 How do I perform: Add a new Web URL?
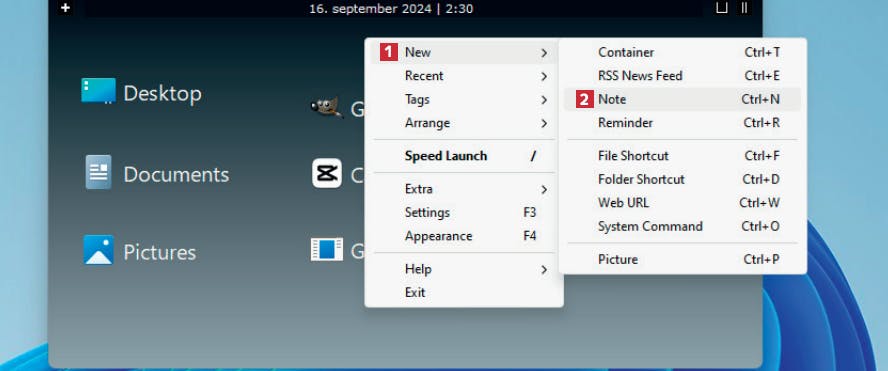click(x=682, y=203)
